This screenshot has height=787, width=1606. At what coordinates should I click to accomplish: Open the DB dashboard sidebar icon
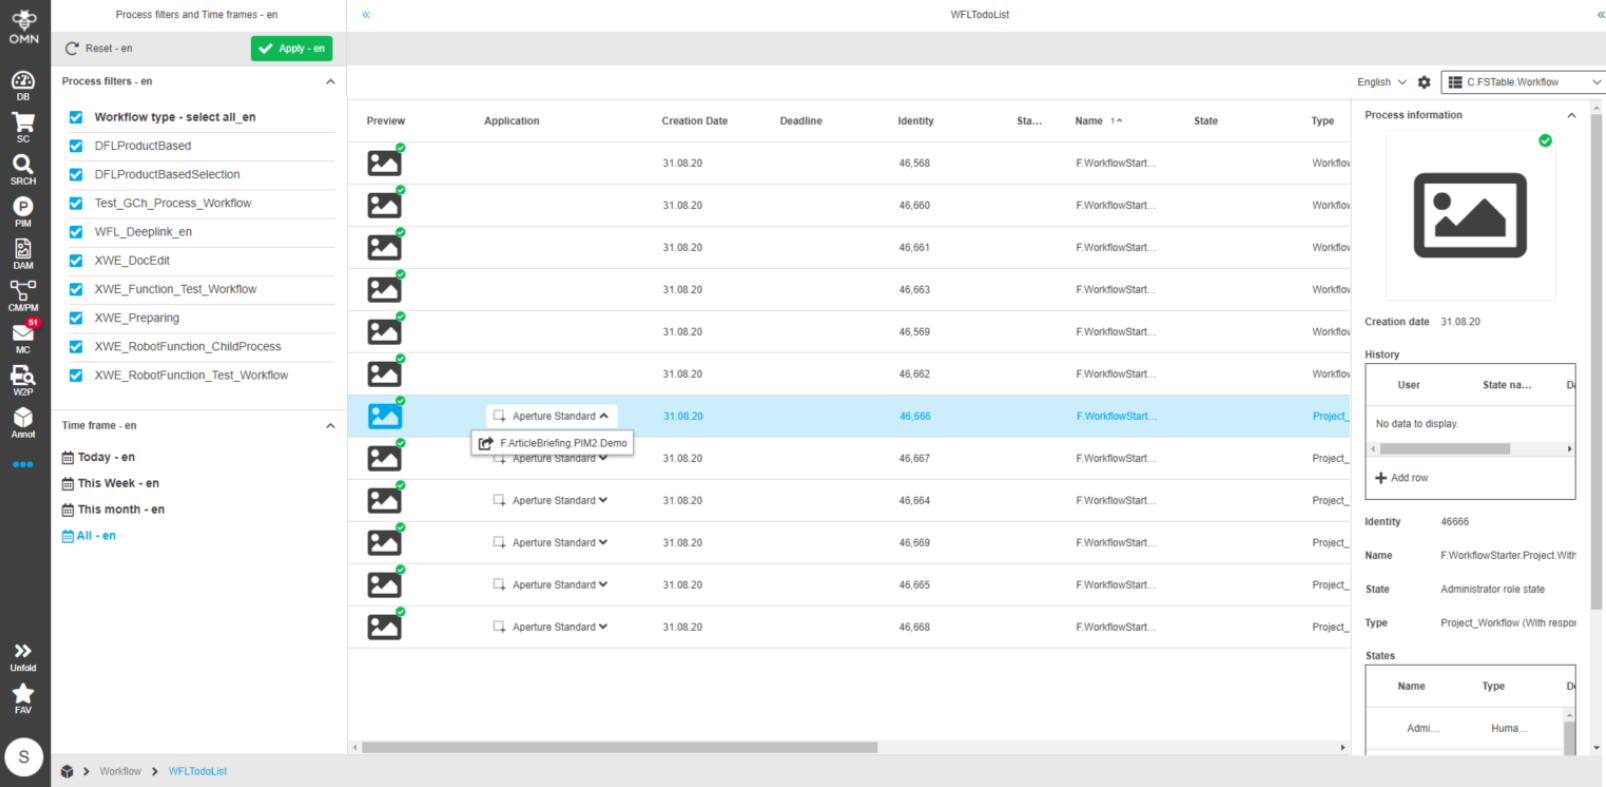coord(23,84)
